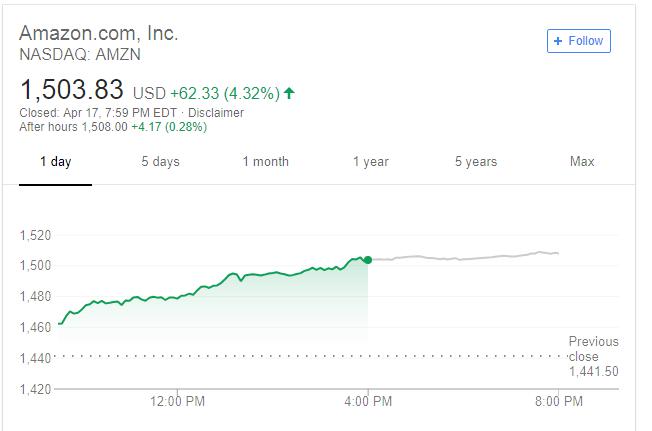Switch to the 5 days view
This screenshot has height=431, width=652.
tap(160, 162)
